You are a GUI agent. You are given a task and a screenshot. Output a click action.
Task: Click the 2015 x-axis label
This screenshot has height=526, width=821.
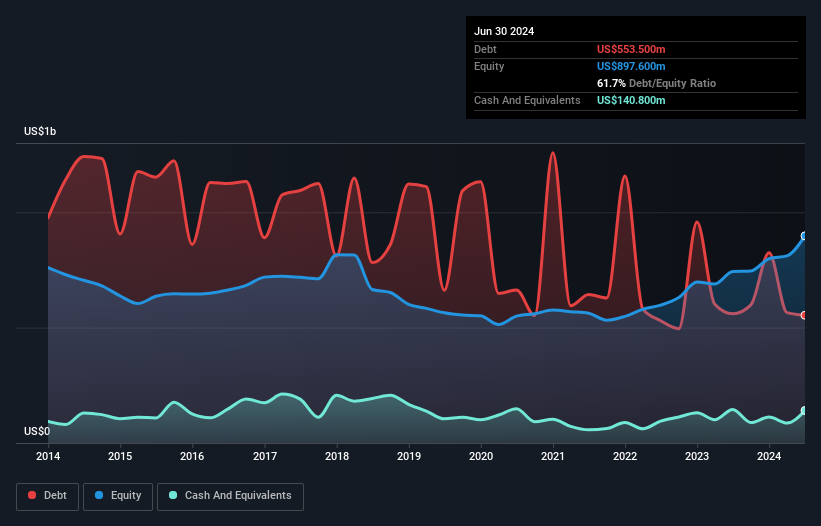coord(120,456)
